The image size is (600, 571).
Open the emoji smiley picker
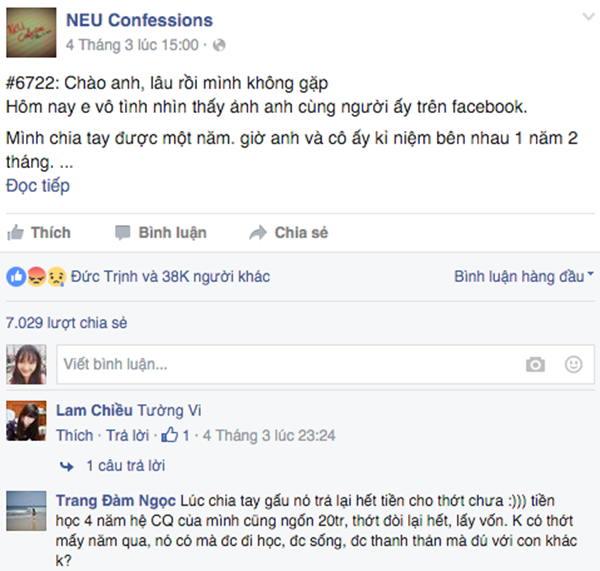(x=573, y=365)
